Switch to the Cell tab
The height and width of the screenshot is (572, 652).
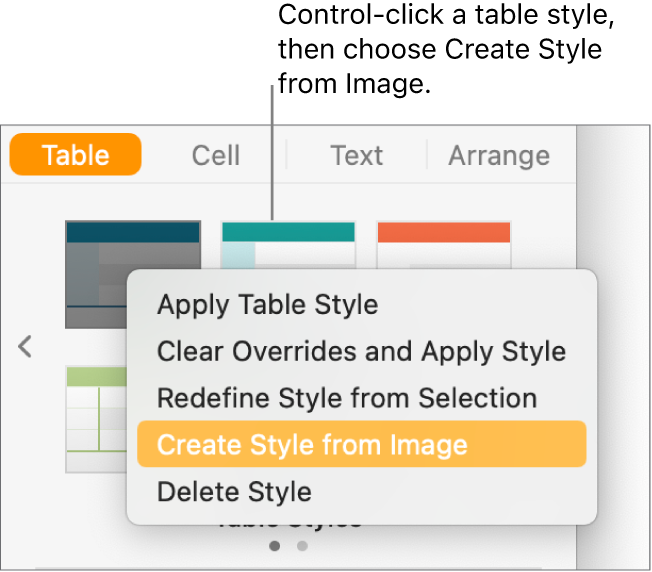216,155
